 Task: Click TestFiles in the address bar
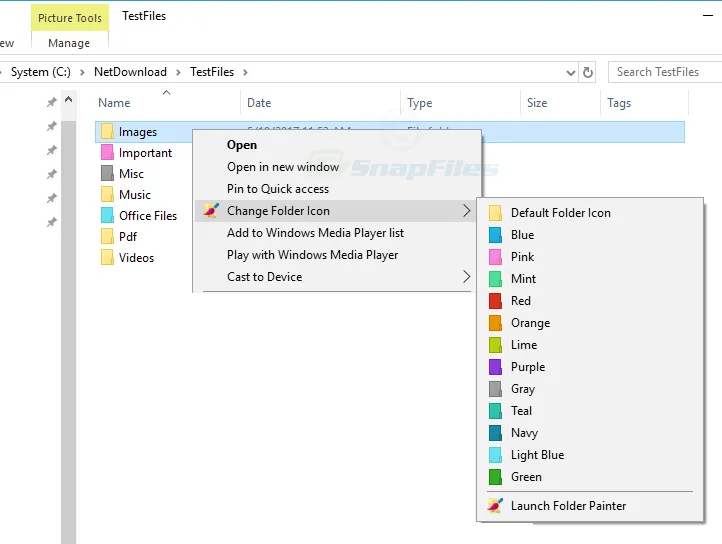212,72
